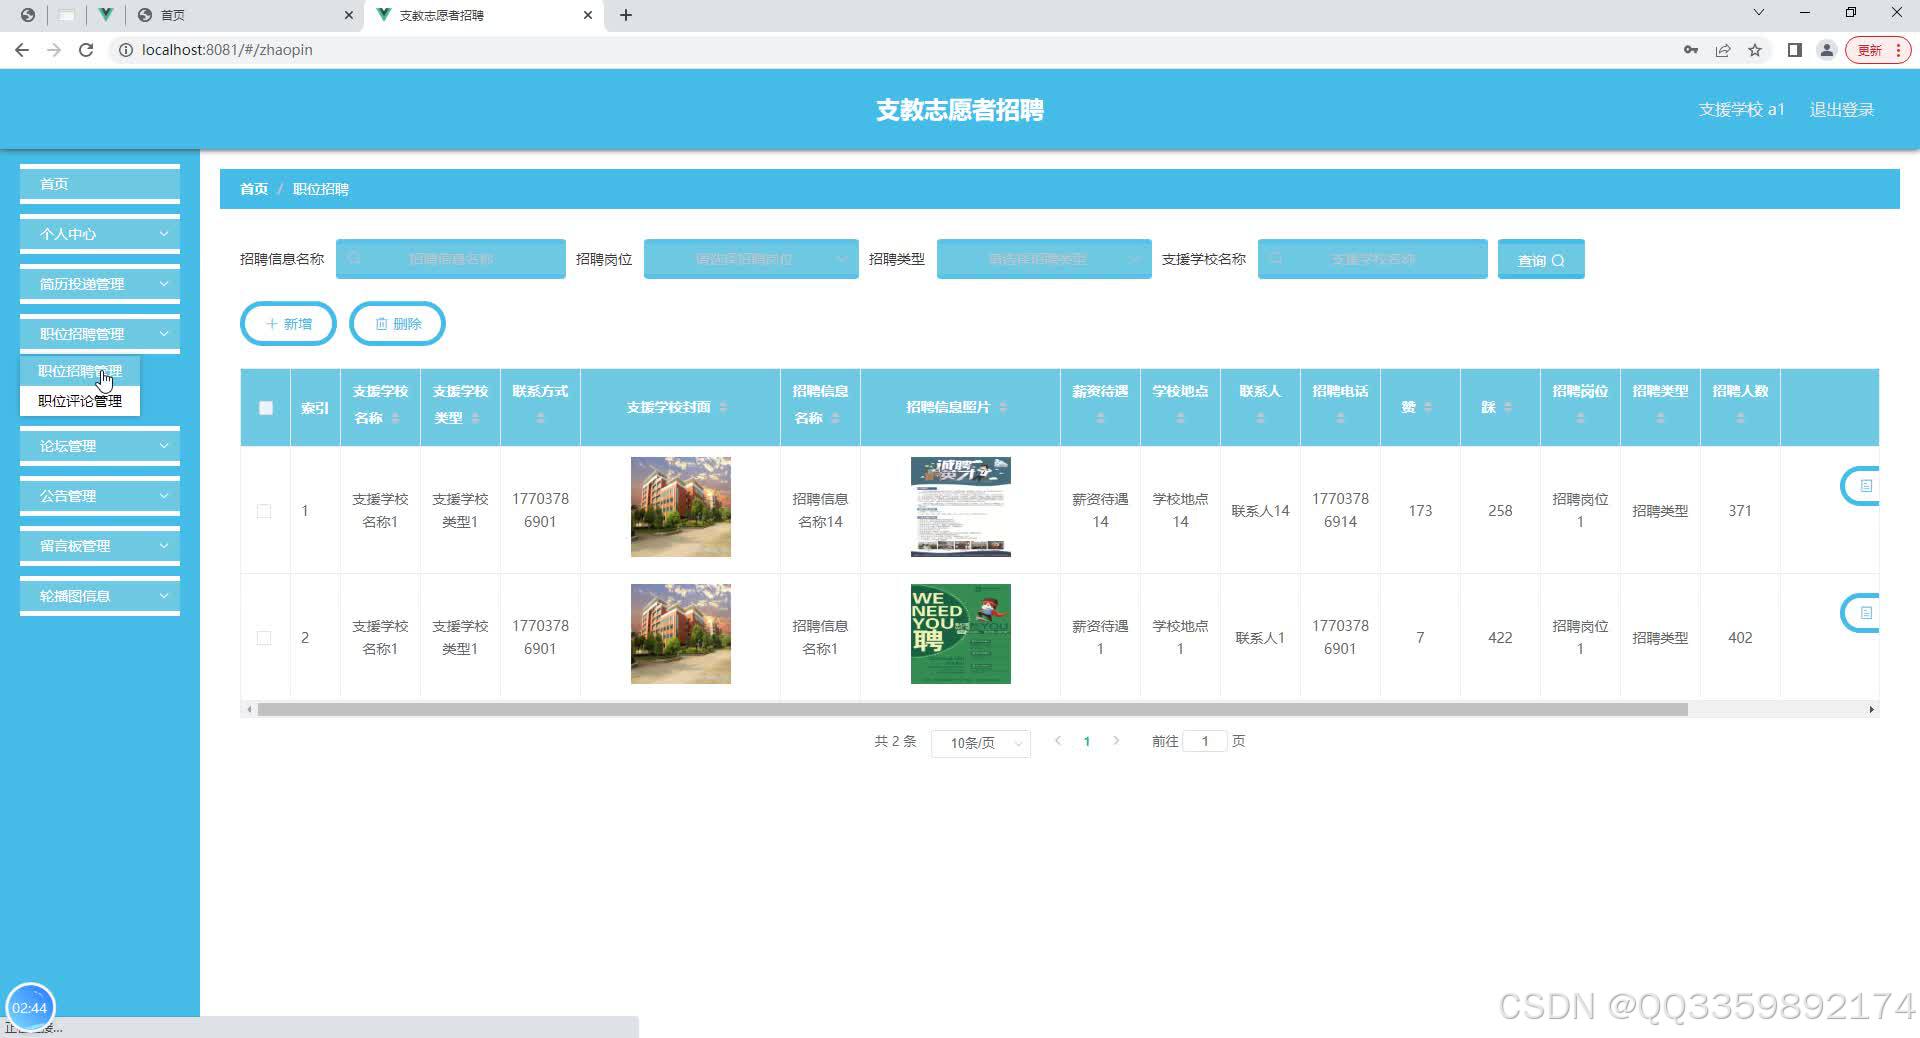1920x1038 pixels.
Task: Check the row 2 checkbox
Action: [x=264, y=638]
